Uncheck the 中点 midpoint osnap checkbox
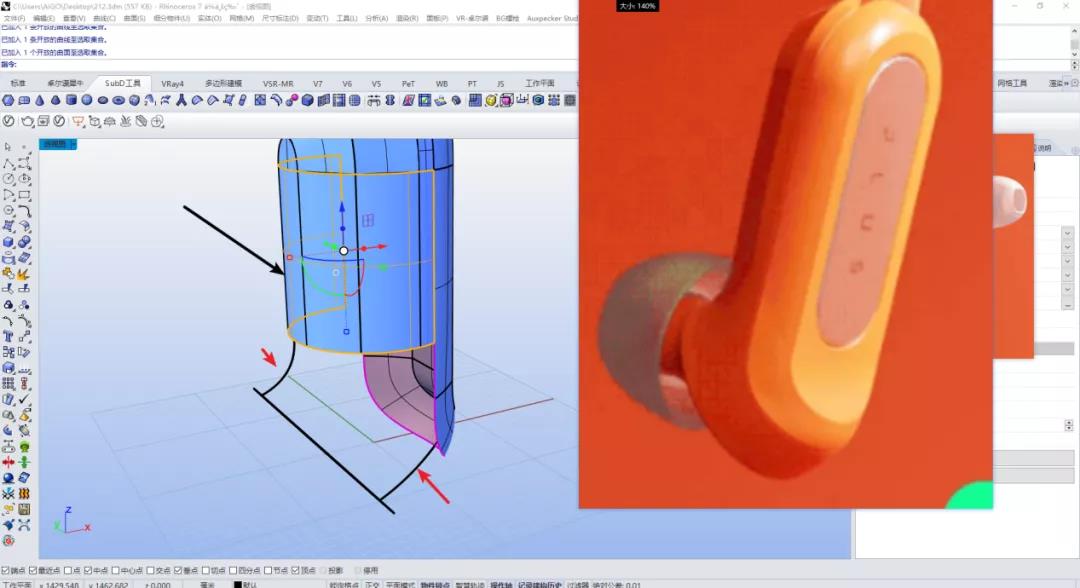 pos(87,570)
